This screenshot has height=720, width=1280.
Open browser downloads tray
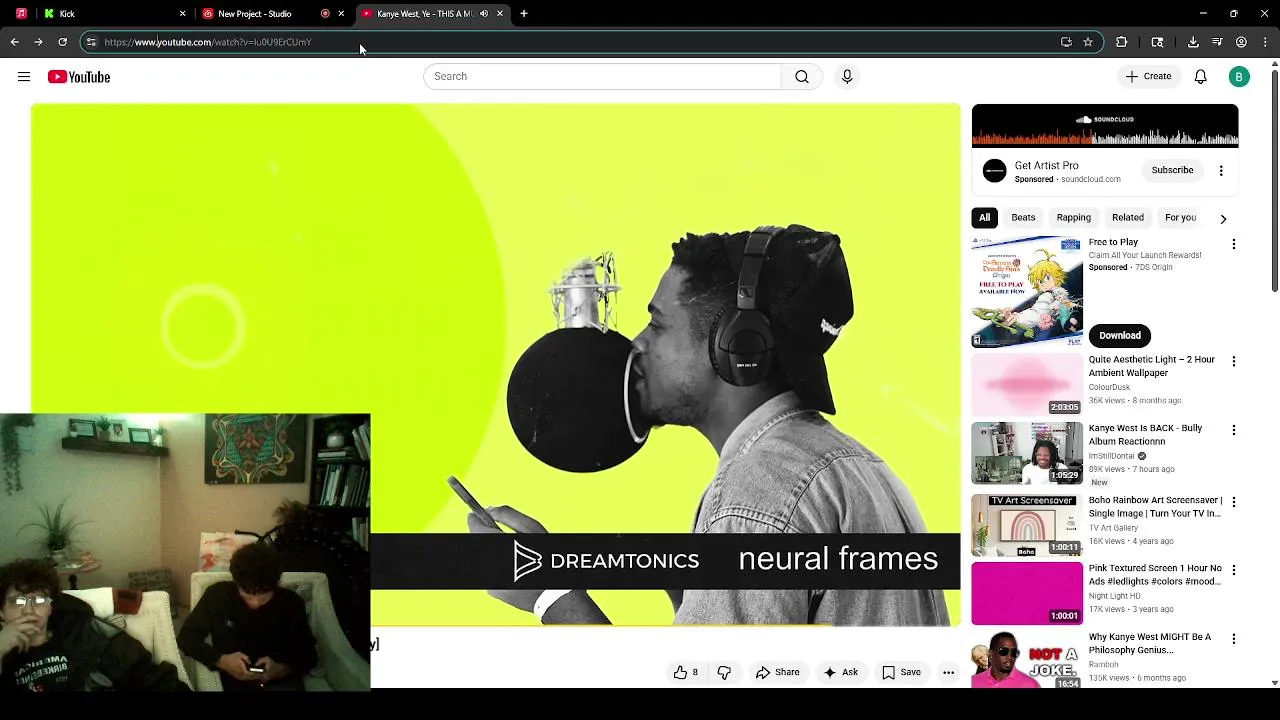point(1193,42)
